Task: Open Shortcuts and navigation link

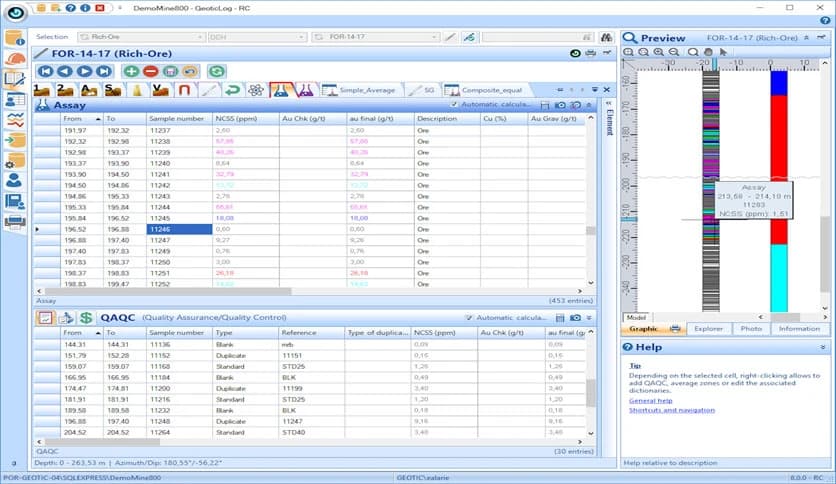Action: tap(671, 410)
